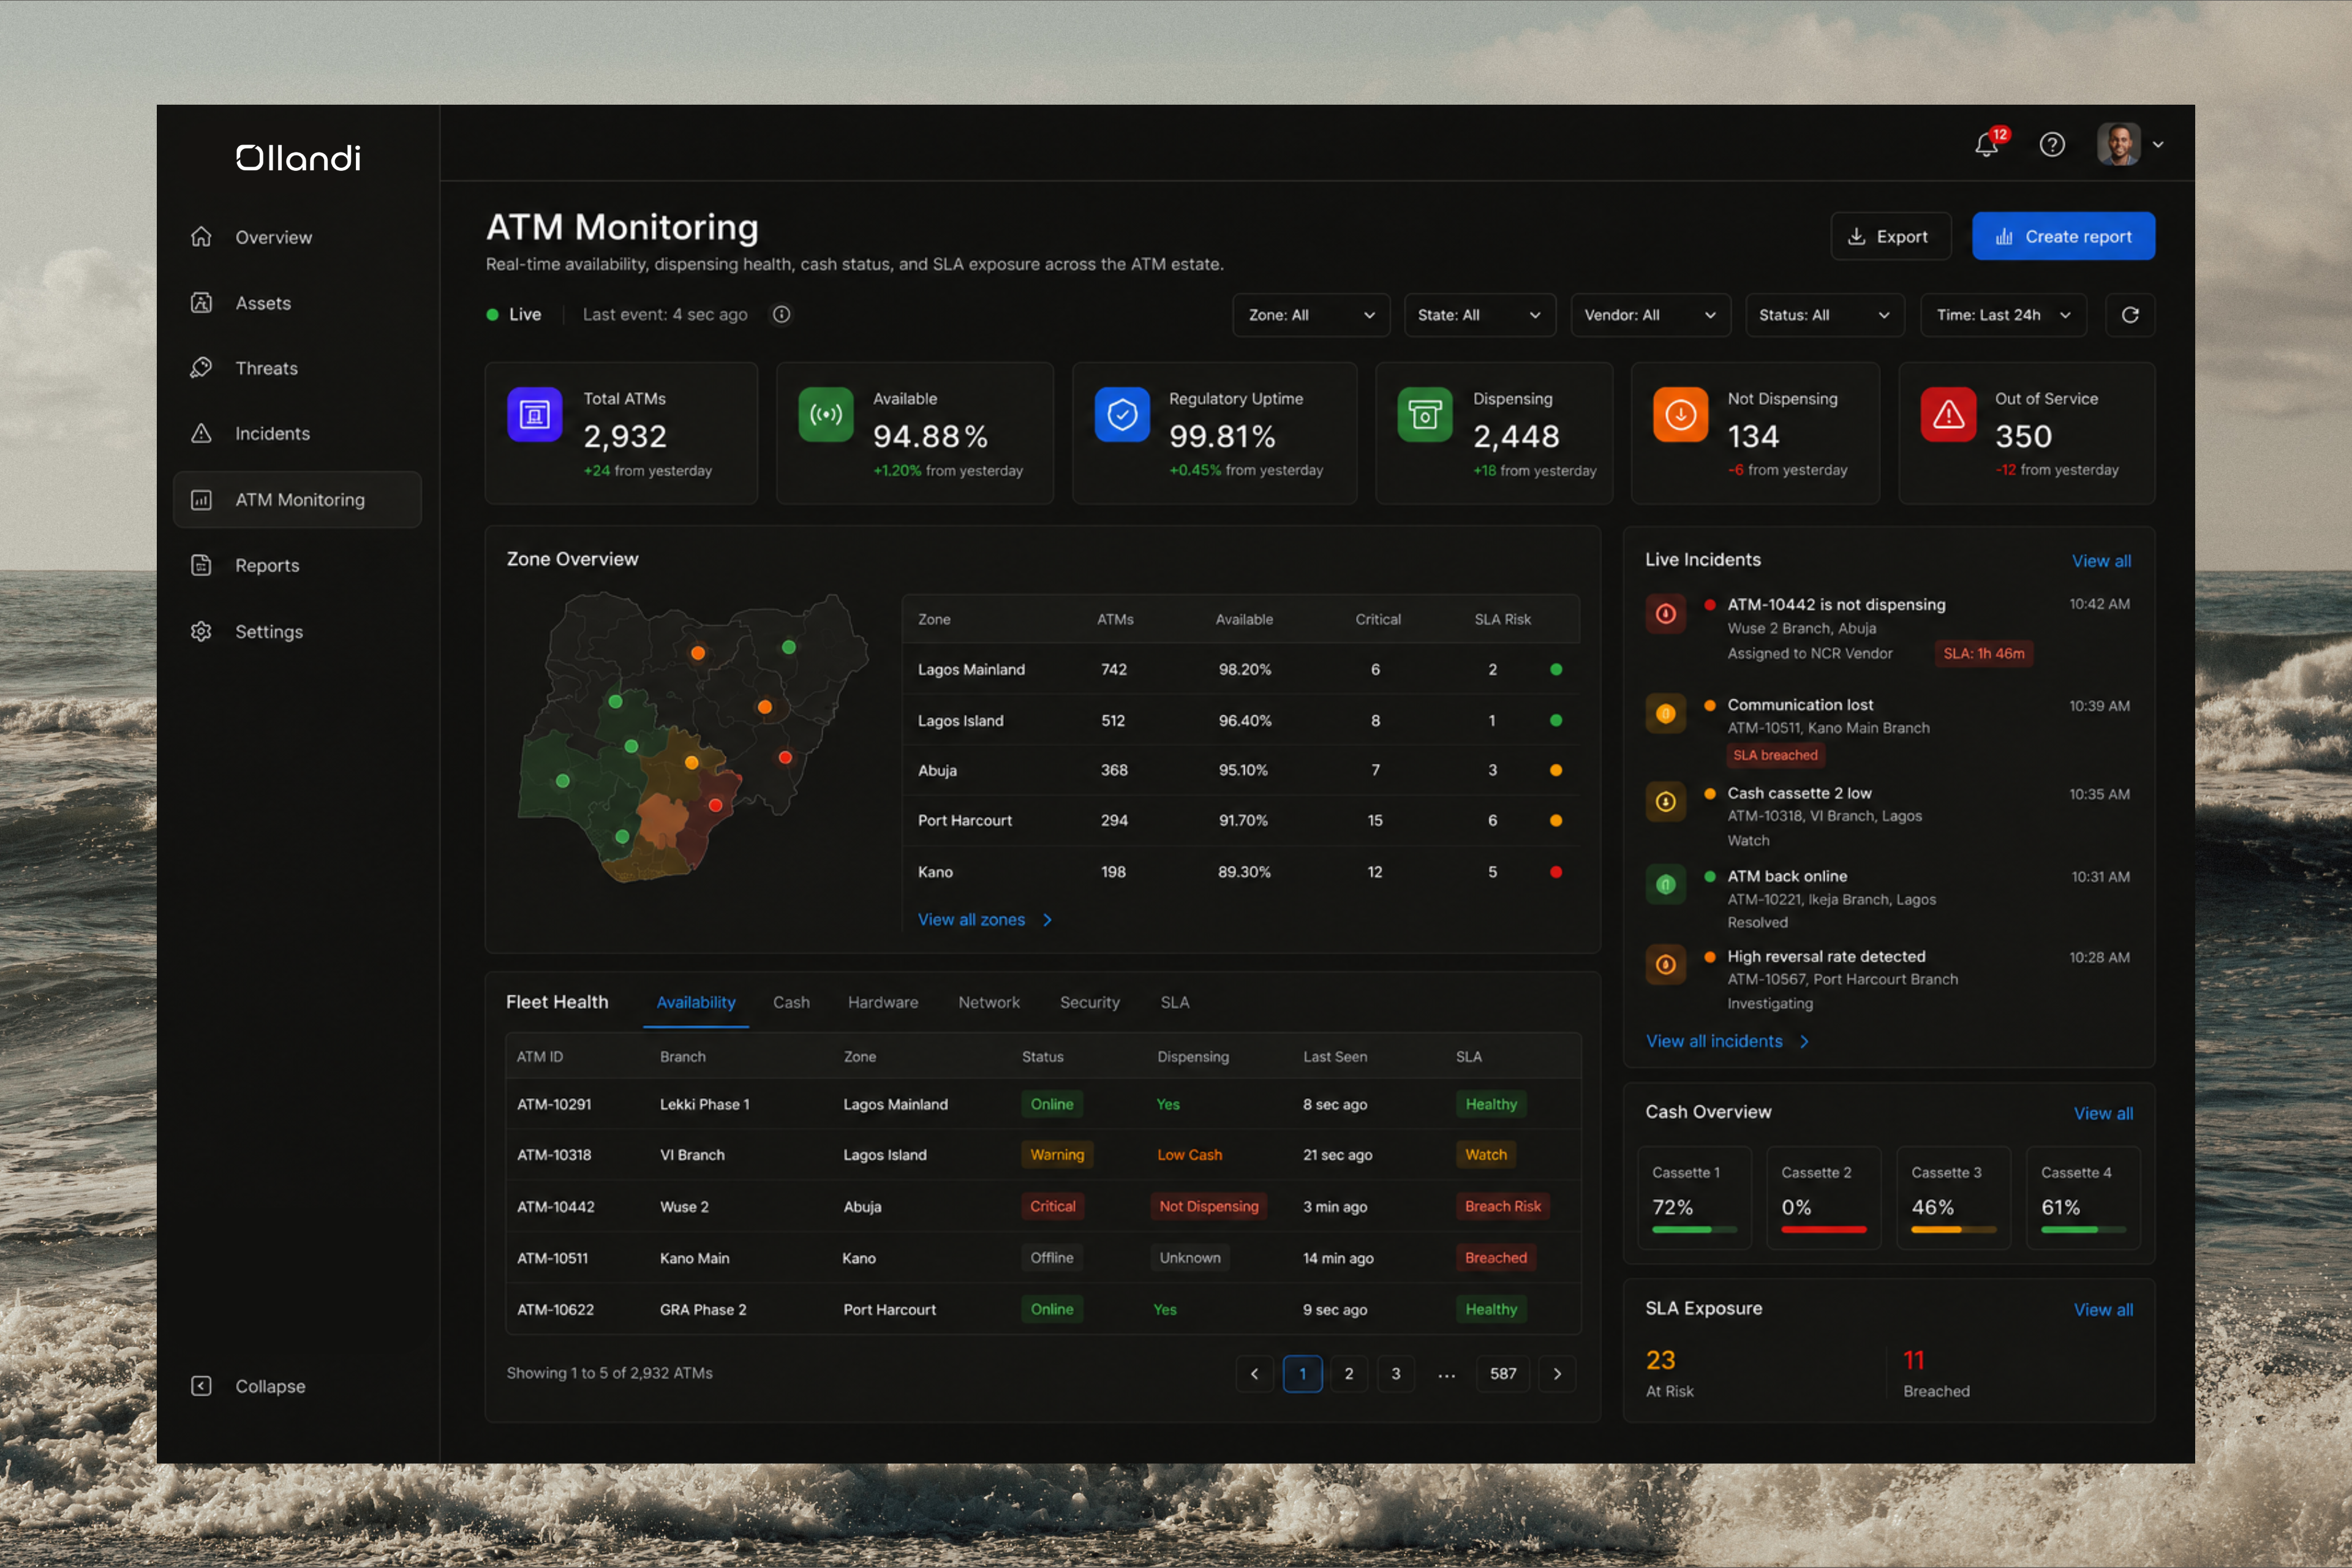Click the Regulatory Uptime shield icon
The width and height of the screenshot is (2352, 1568).
pyautogui.click(x=1122, y=414)
